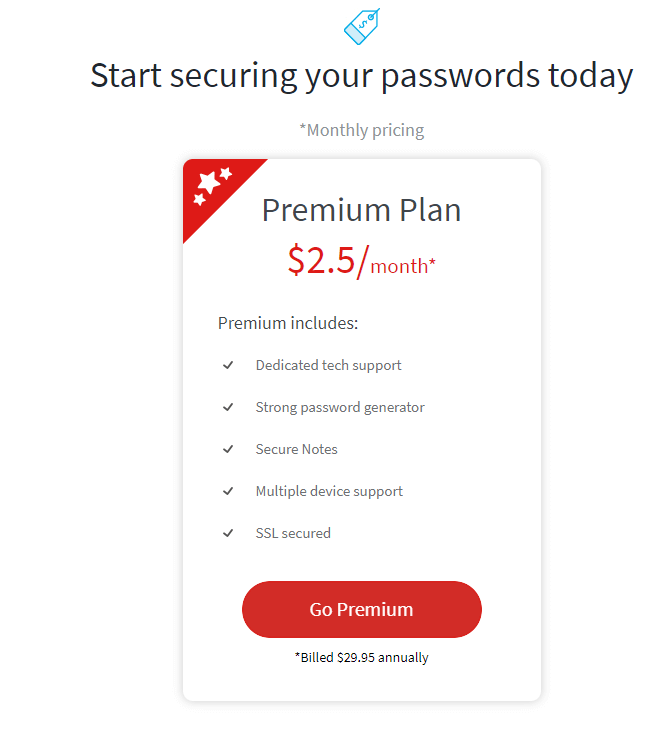Click the blue price tag icon
This screenshot has height=747, width=665.
click(x=362, y=26)
